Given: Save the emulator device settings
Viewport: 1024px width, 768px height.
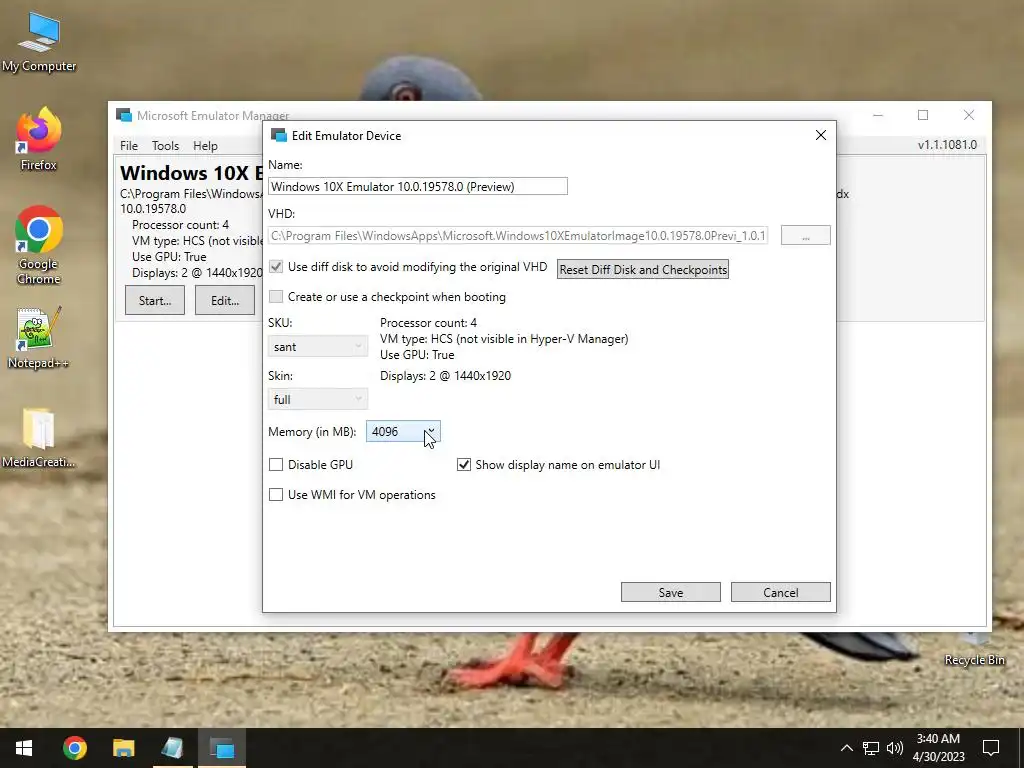Looking at the screenshot, I should [x=671, y=592].
